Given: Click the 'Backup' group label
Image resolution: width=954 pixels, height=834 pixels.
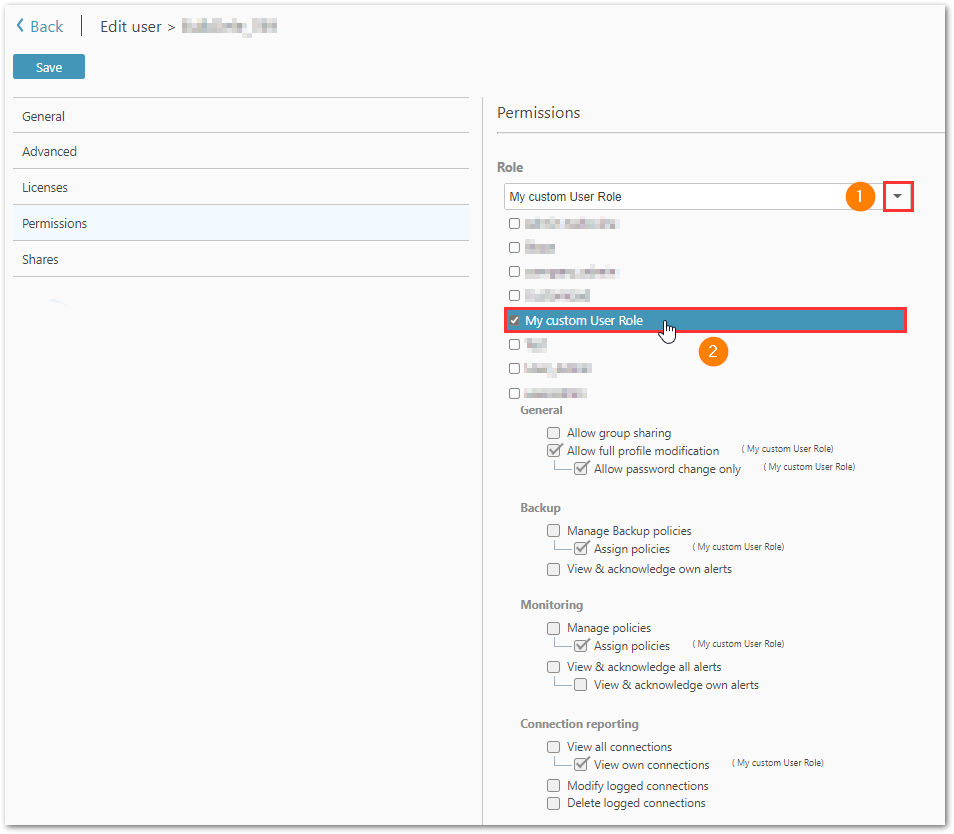Looking at the screenshot, I should 540,508.
